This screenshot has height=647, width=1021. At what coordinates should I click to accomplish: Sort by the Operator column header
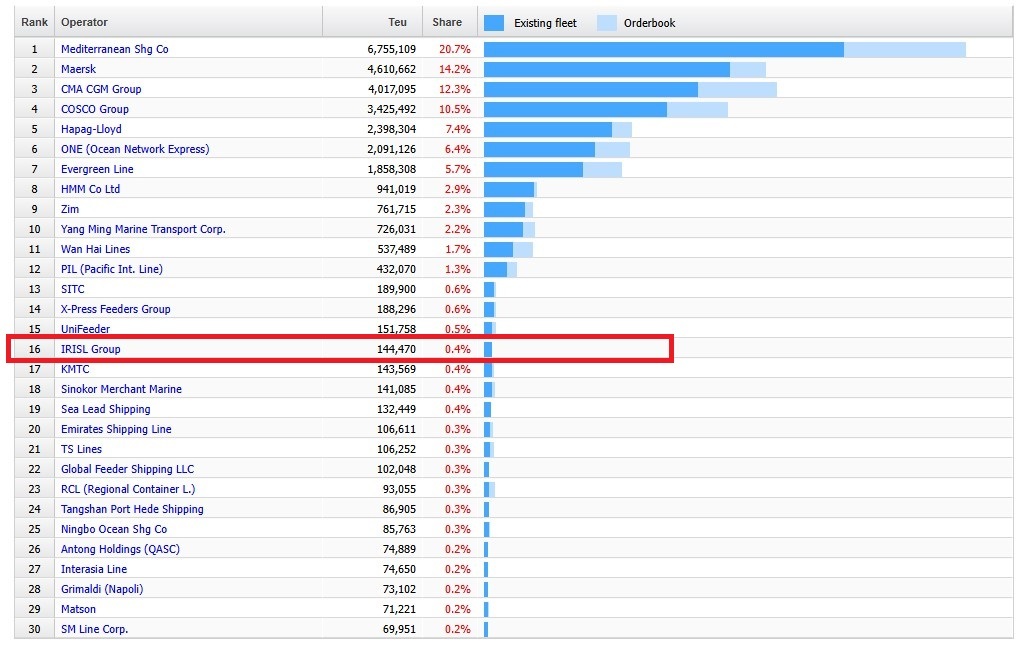(85, 22)
